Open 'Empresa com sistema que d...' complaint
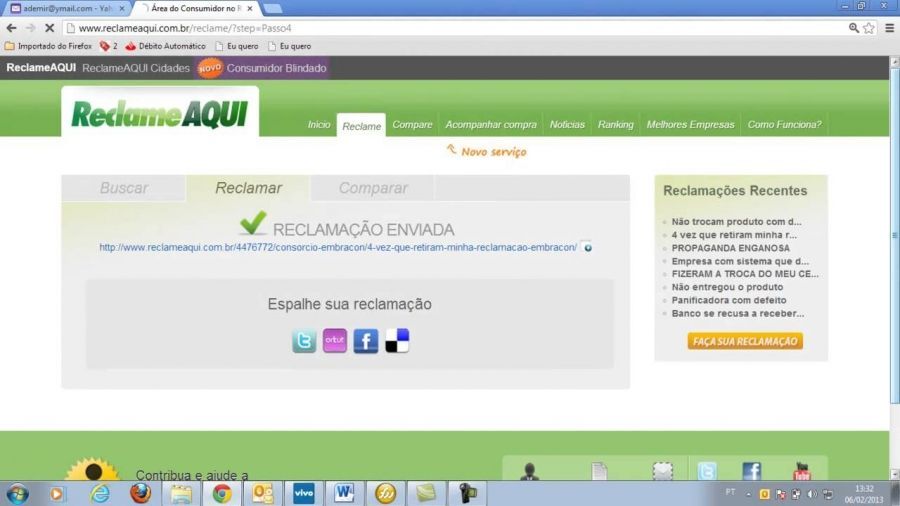This screenshot has width=900, height=506. pos(740,261)
